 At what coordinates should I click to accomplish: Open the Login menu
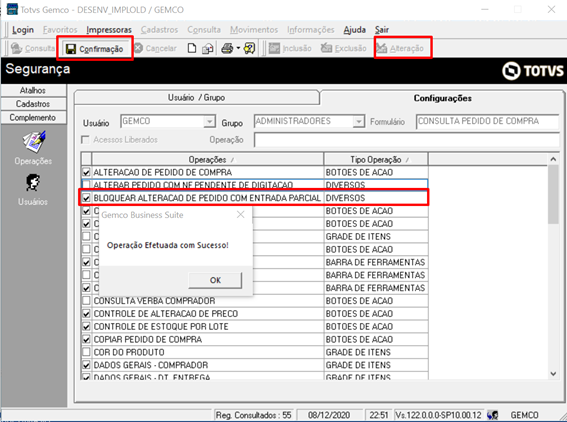[23, 30]
